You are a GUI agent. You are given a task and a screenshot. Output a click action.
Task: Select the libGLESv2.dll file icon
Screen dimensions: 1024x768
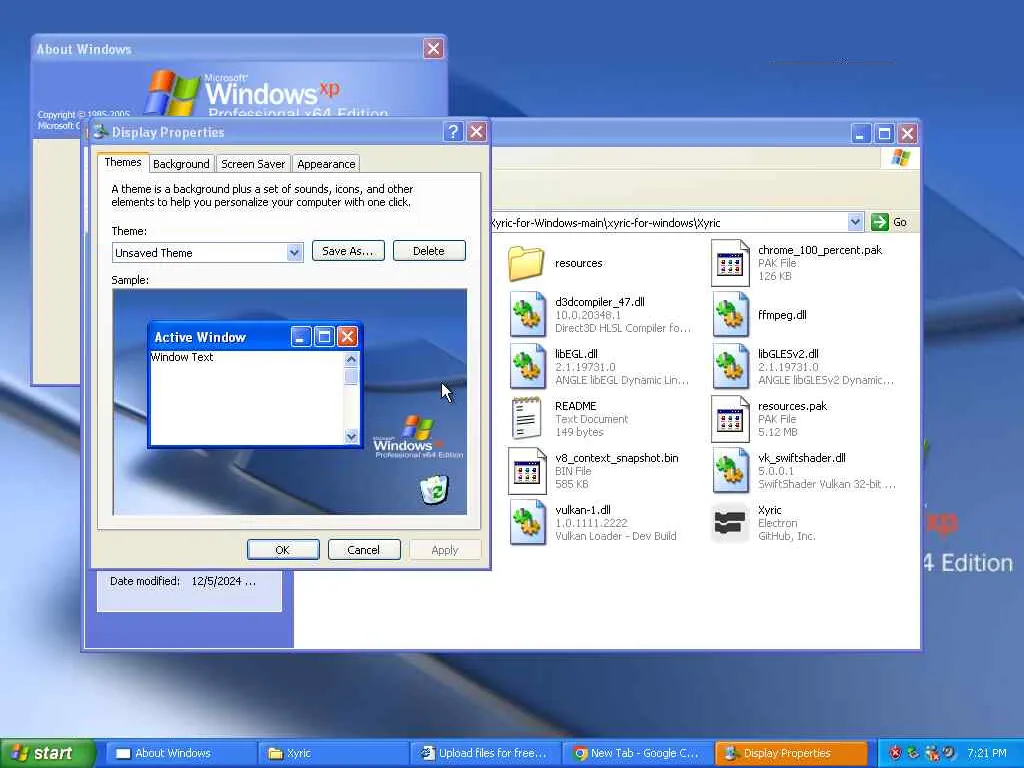[730, 367]
